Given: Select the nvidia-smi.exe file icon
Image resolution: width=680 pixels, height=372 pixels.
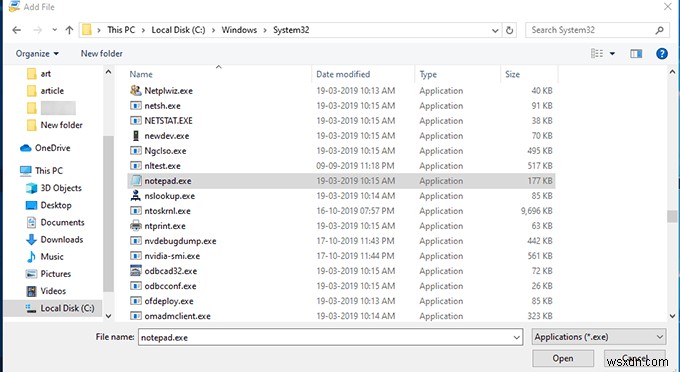Looking at the screenshot, I should pyautogui.click(x=136, y=256).
